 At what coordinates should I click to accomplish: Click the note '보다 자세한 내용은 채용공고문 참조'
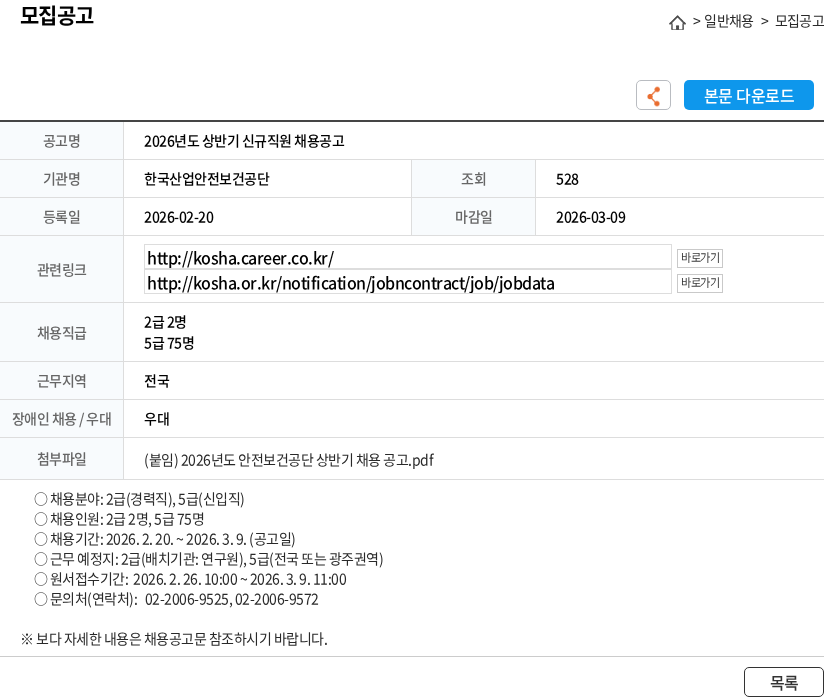click(174, 639)
